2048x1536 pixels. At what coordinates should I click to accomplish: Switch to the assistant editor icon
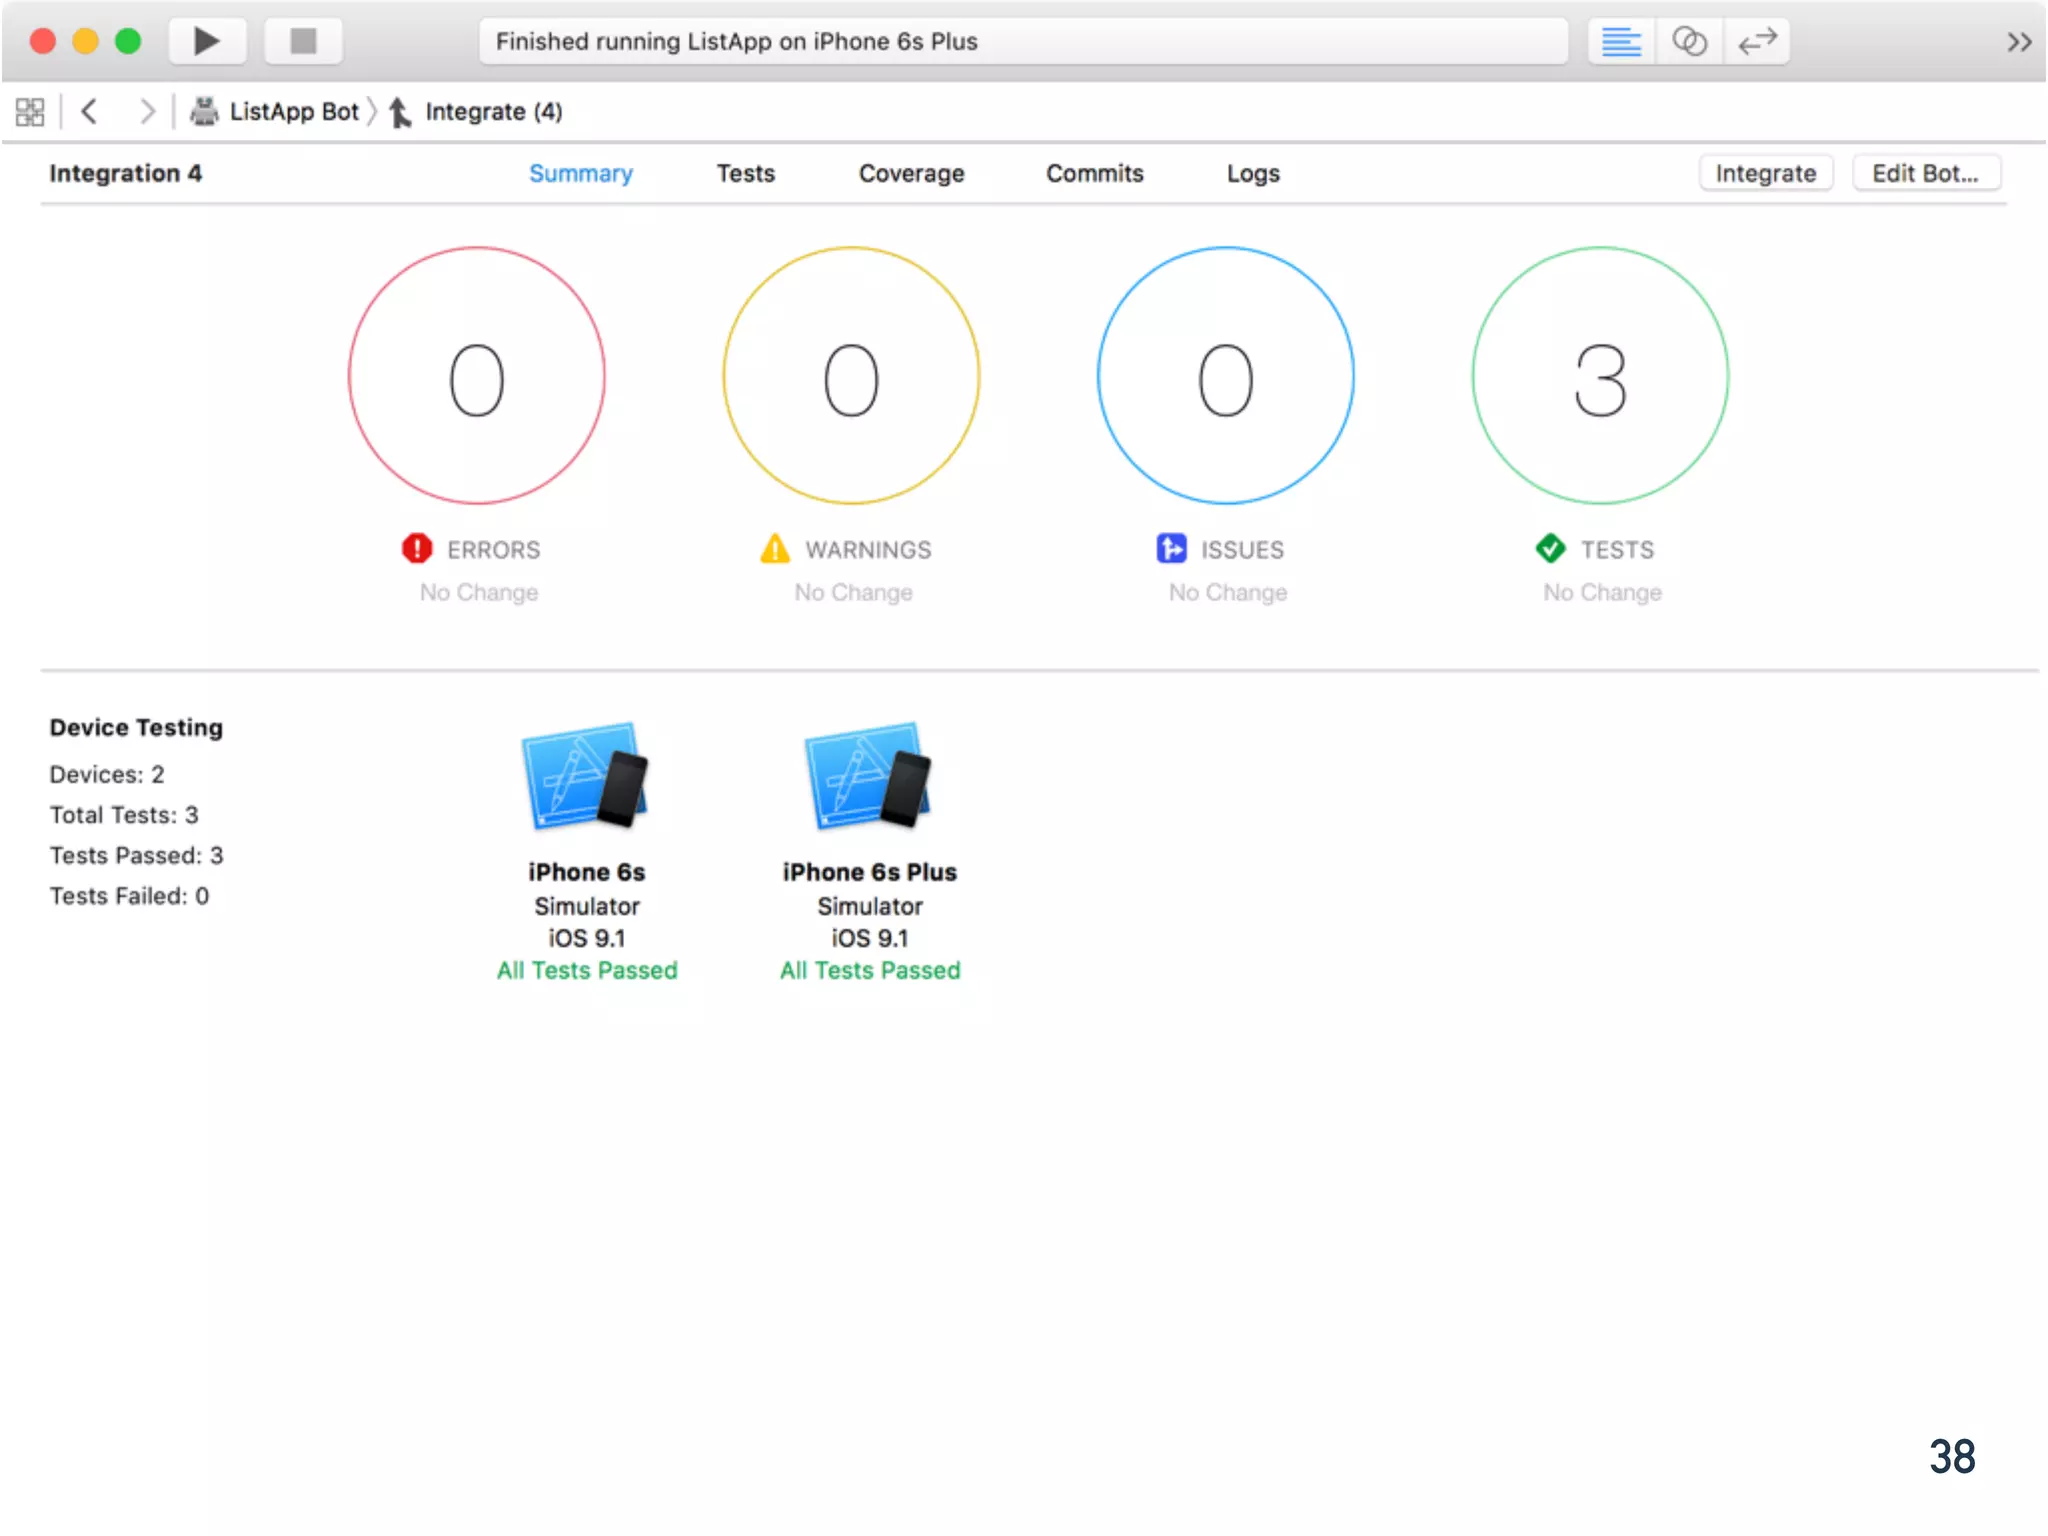[1689, 42]
